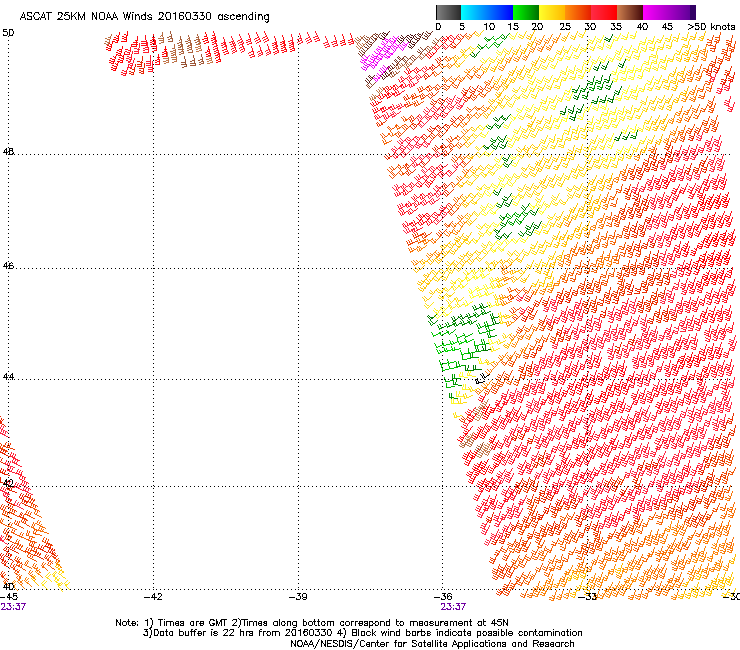Image resolution: width=740 pixels, height=650 pixels.
Task: Click the dark blue 10–15 knots legend segment
Action: [x=500, y=12]
